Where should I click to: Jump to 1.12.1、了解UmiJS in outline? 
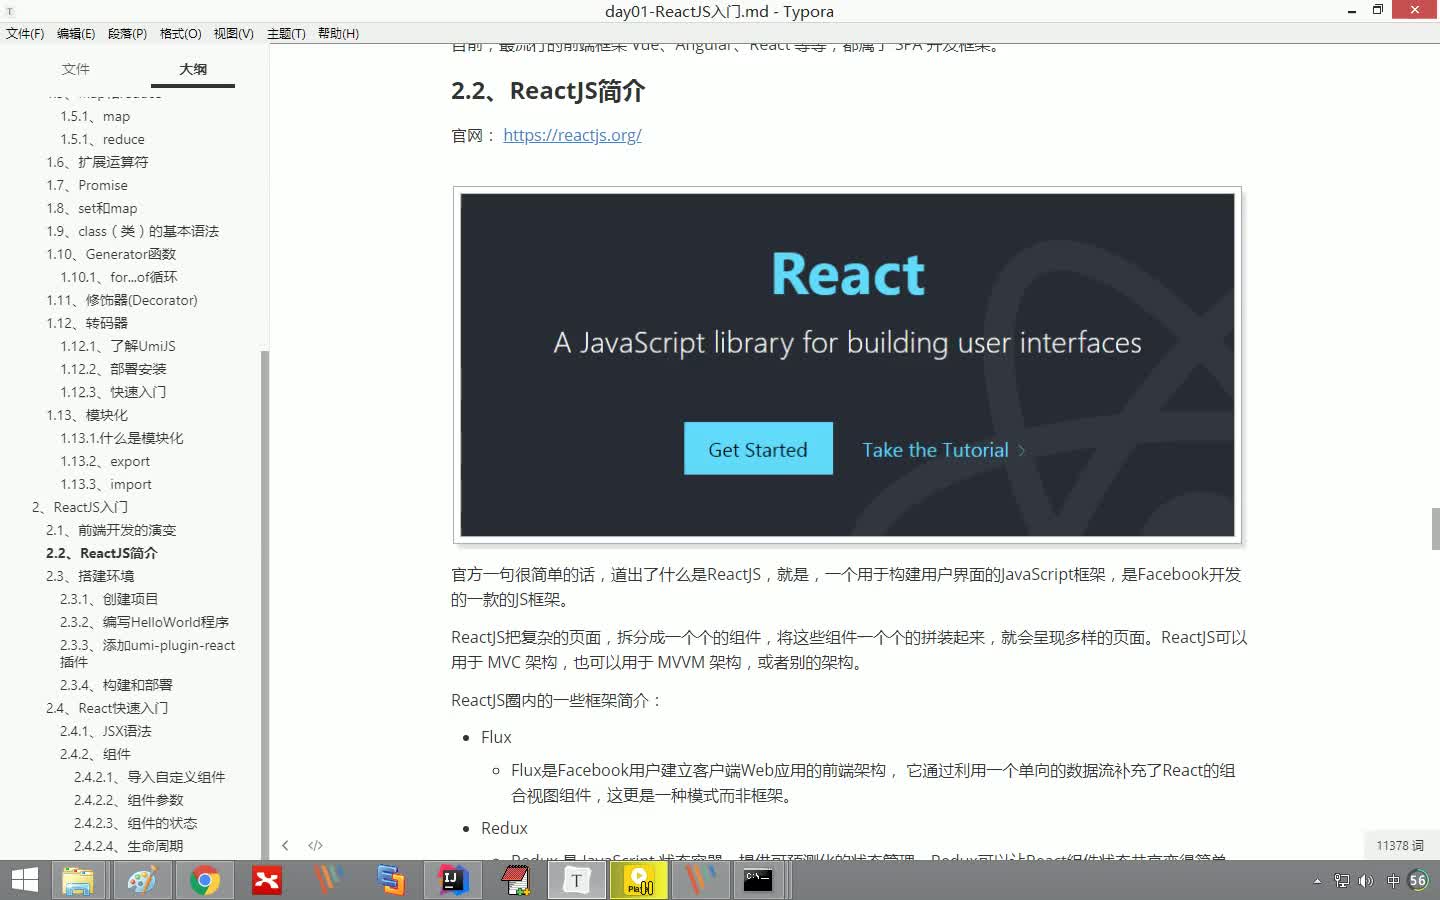(x=118, y=346)
